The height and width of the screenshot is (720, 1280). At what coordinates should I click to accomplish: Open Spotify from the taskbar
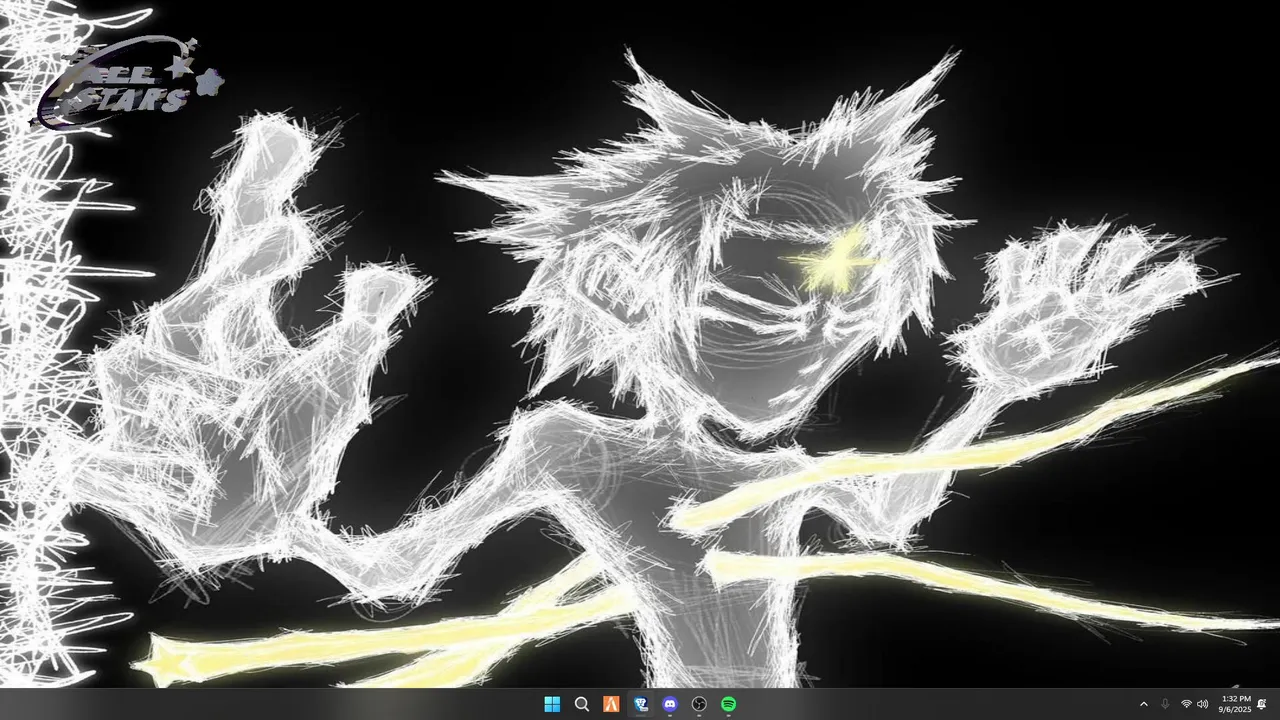click(729, 704)
